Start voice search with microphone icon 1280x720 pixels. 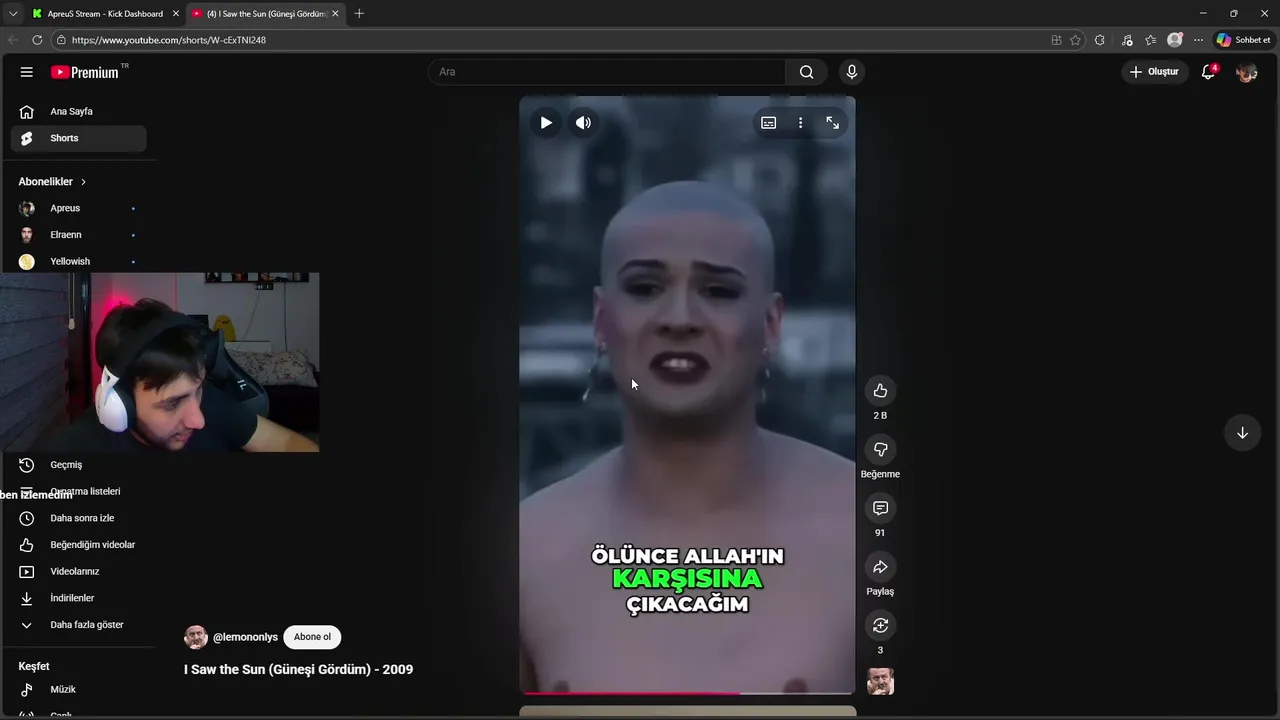(852, 72)
